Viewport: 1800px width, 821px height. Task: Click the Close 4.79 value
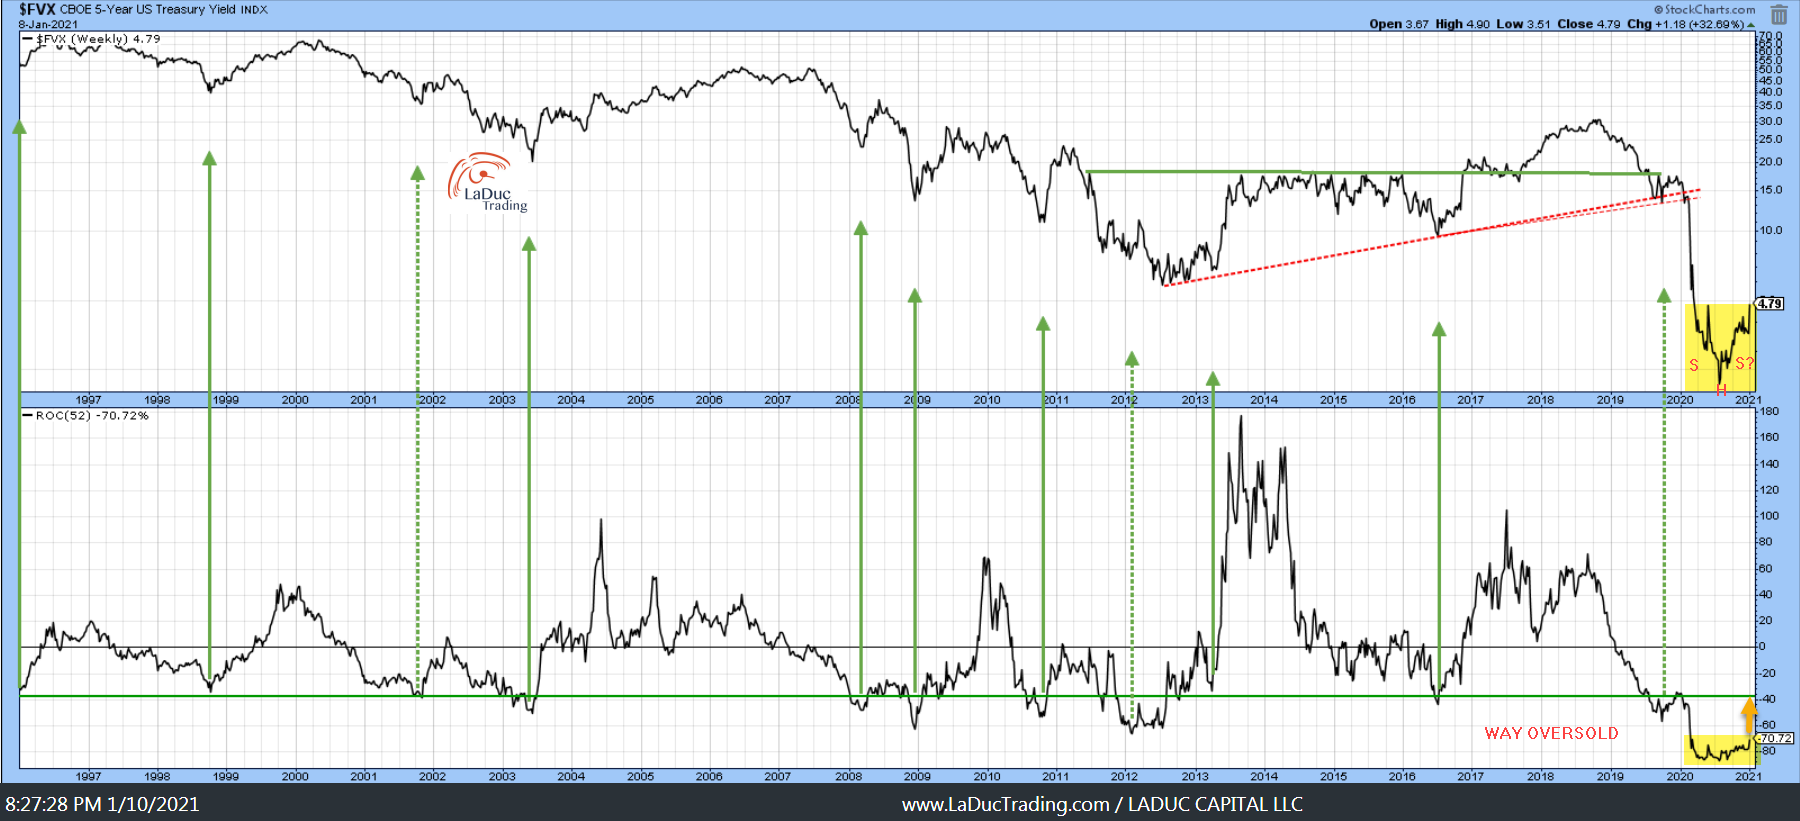coord(1588,24)
